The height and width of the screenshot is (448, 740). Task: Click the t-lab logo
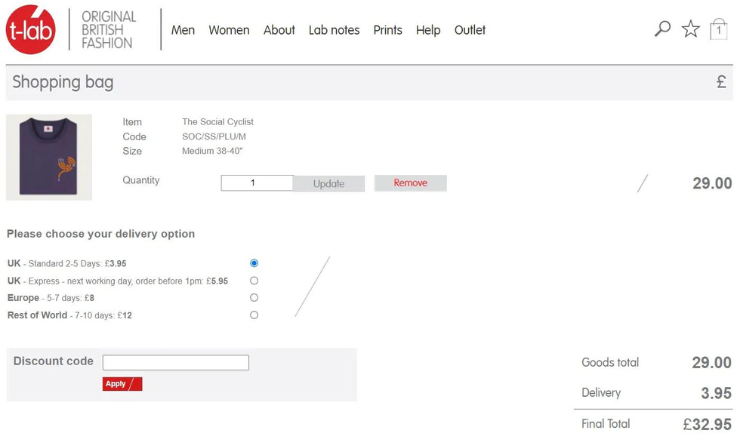[x=31, y=30]
